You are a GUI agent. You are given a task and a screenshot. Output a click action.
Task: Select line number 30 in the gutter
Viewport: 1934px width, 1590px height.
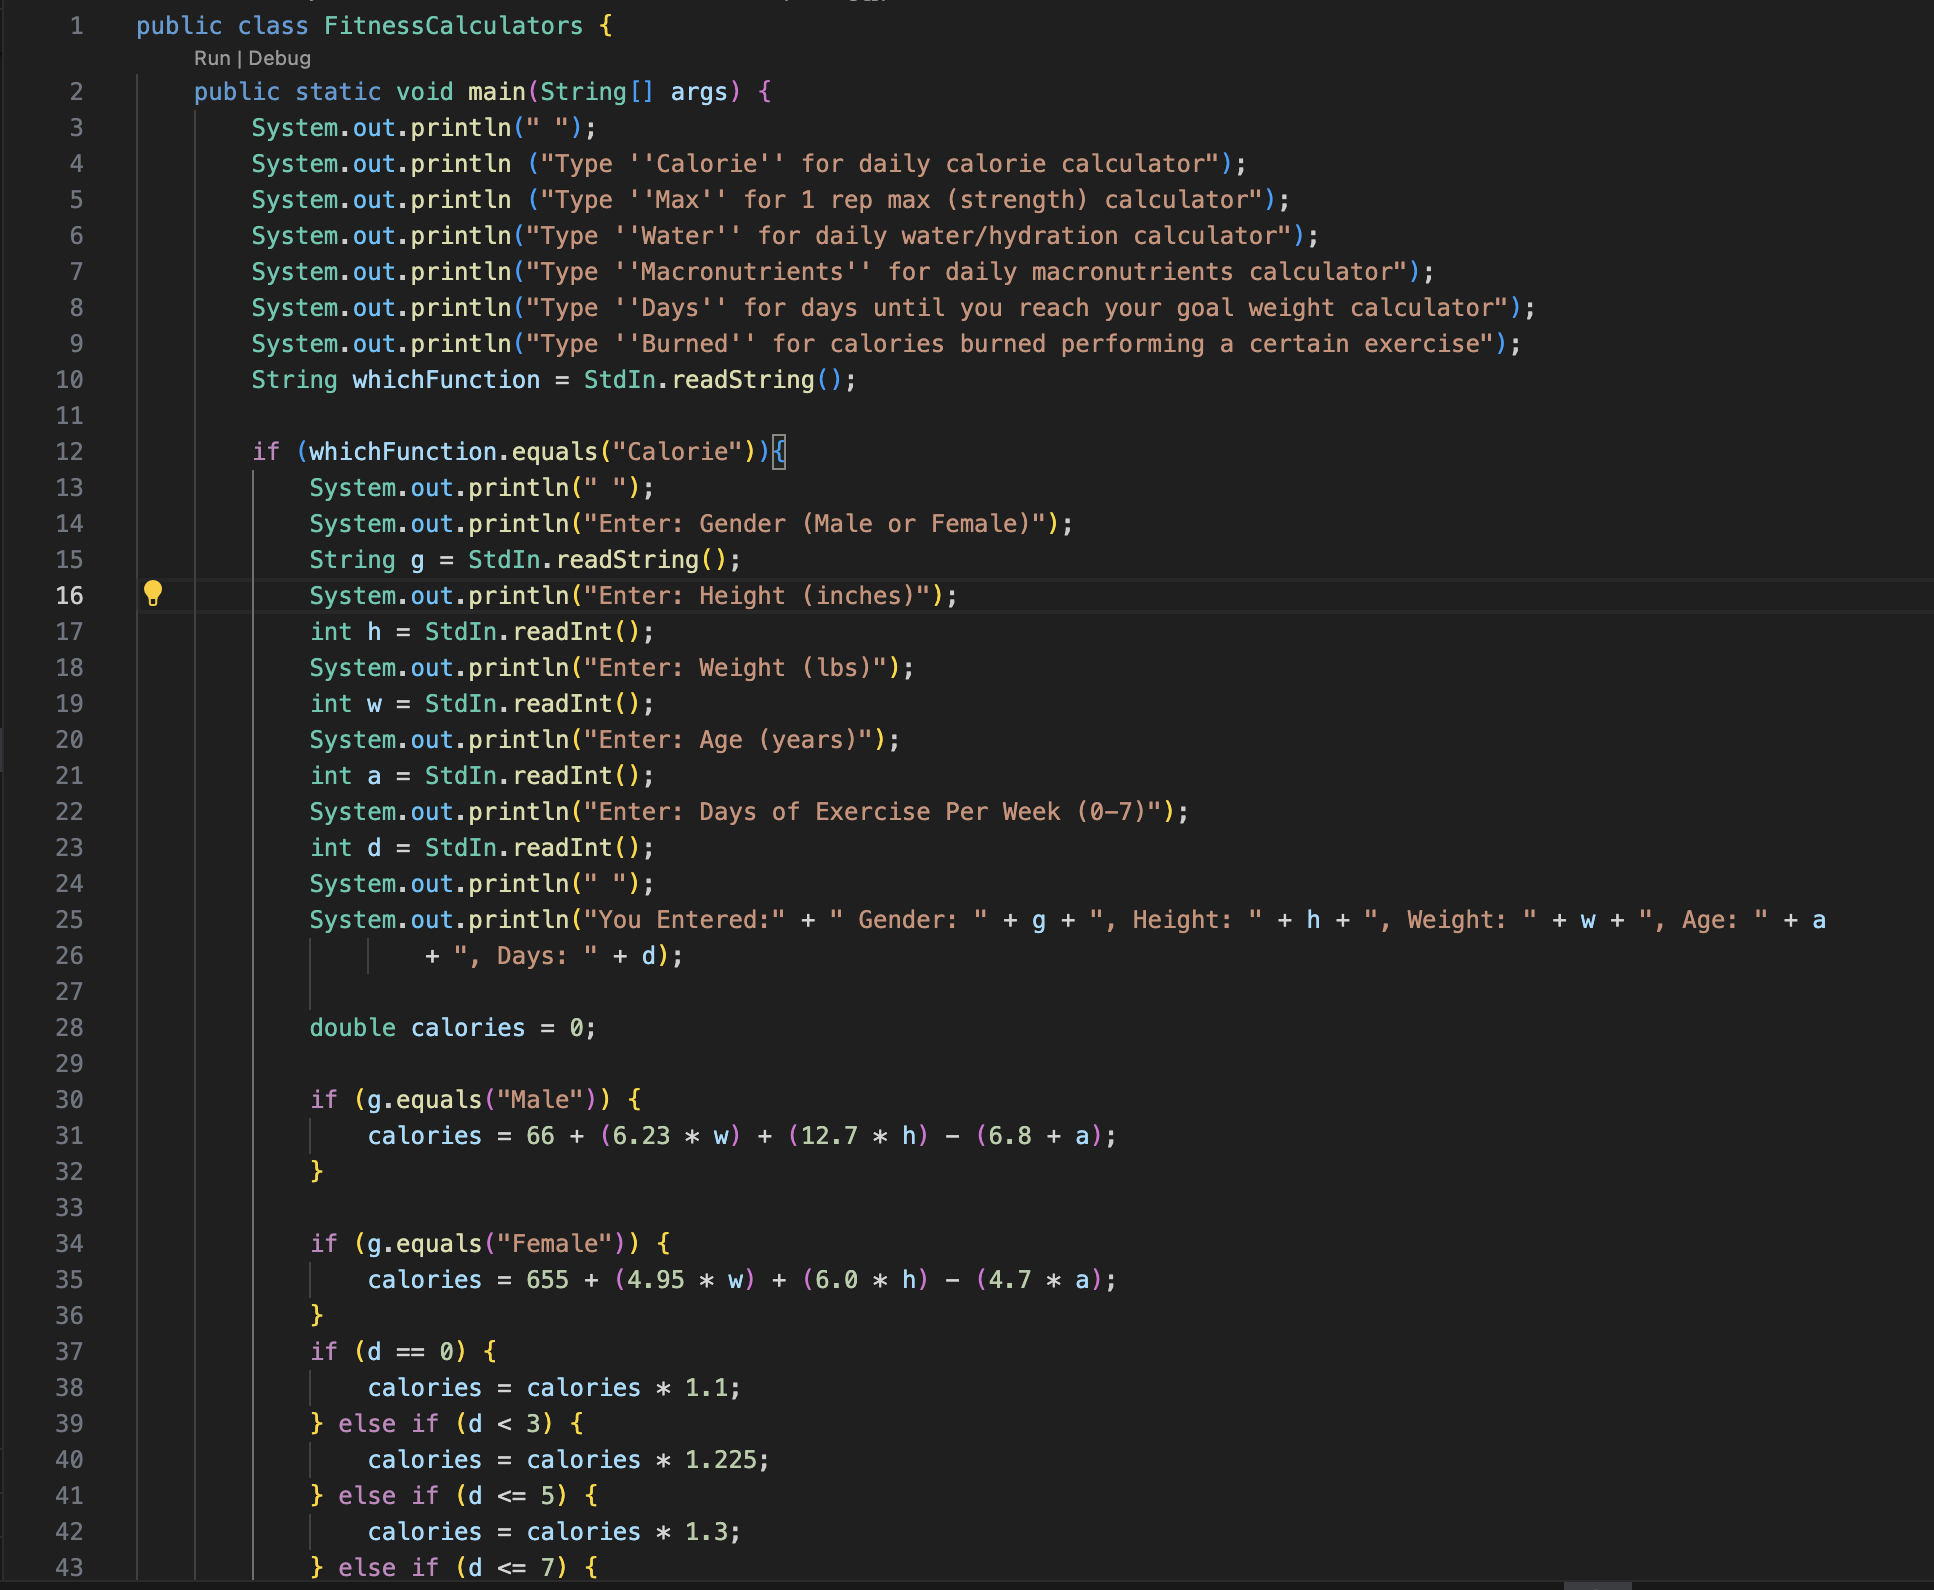(69, 1100)
